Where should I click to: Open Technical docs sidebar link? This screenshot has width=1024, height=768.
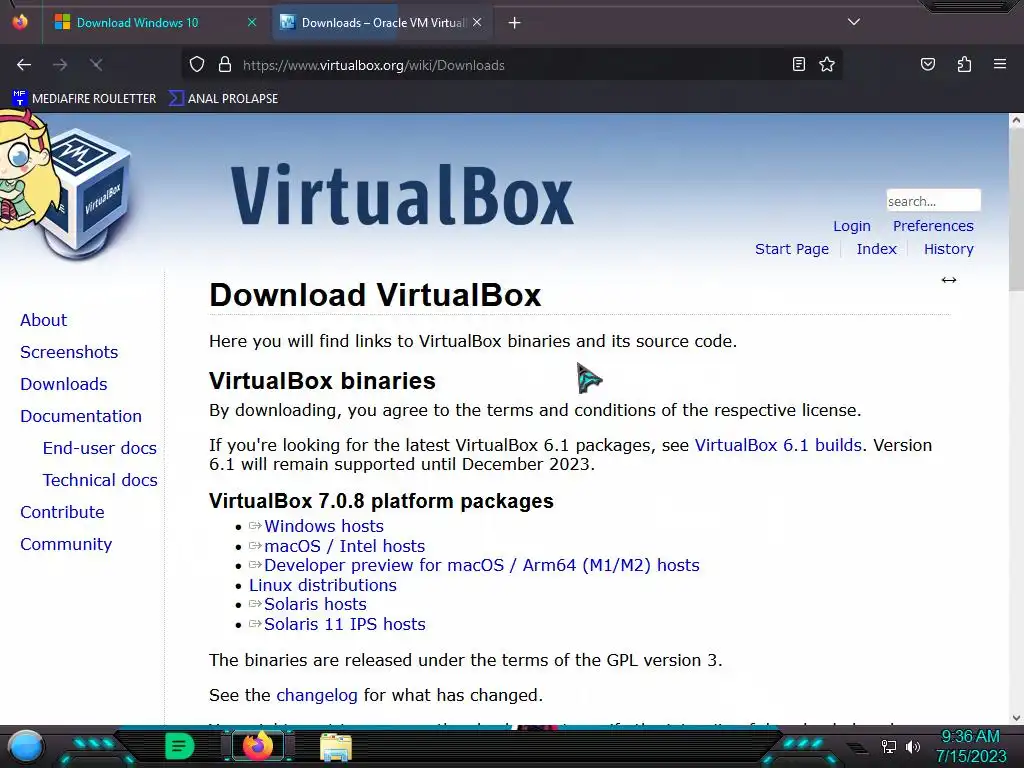100,480
